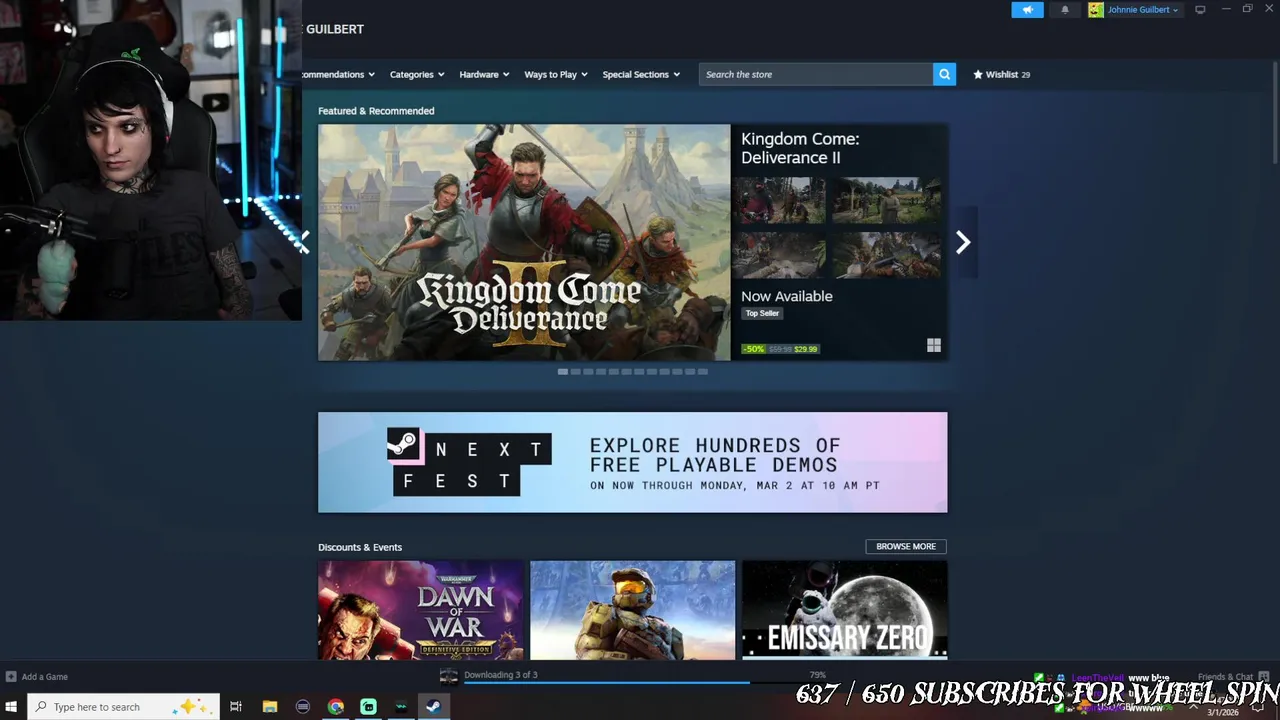Click the Steam announcements megaphone icon
Image resolution: width=1280 pixels, height=720 pixels.
point(1027,10)
